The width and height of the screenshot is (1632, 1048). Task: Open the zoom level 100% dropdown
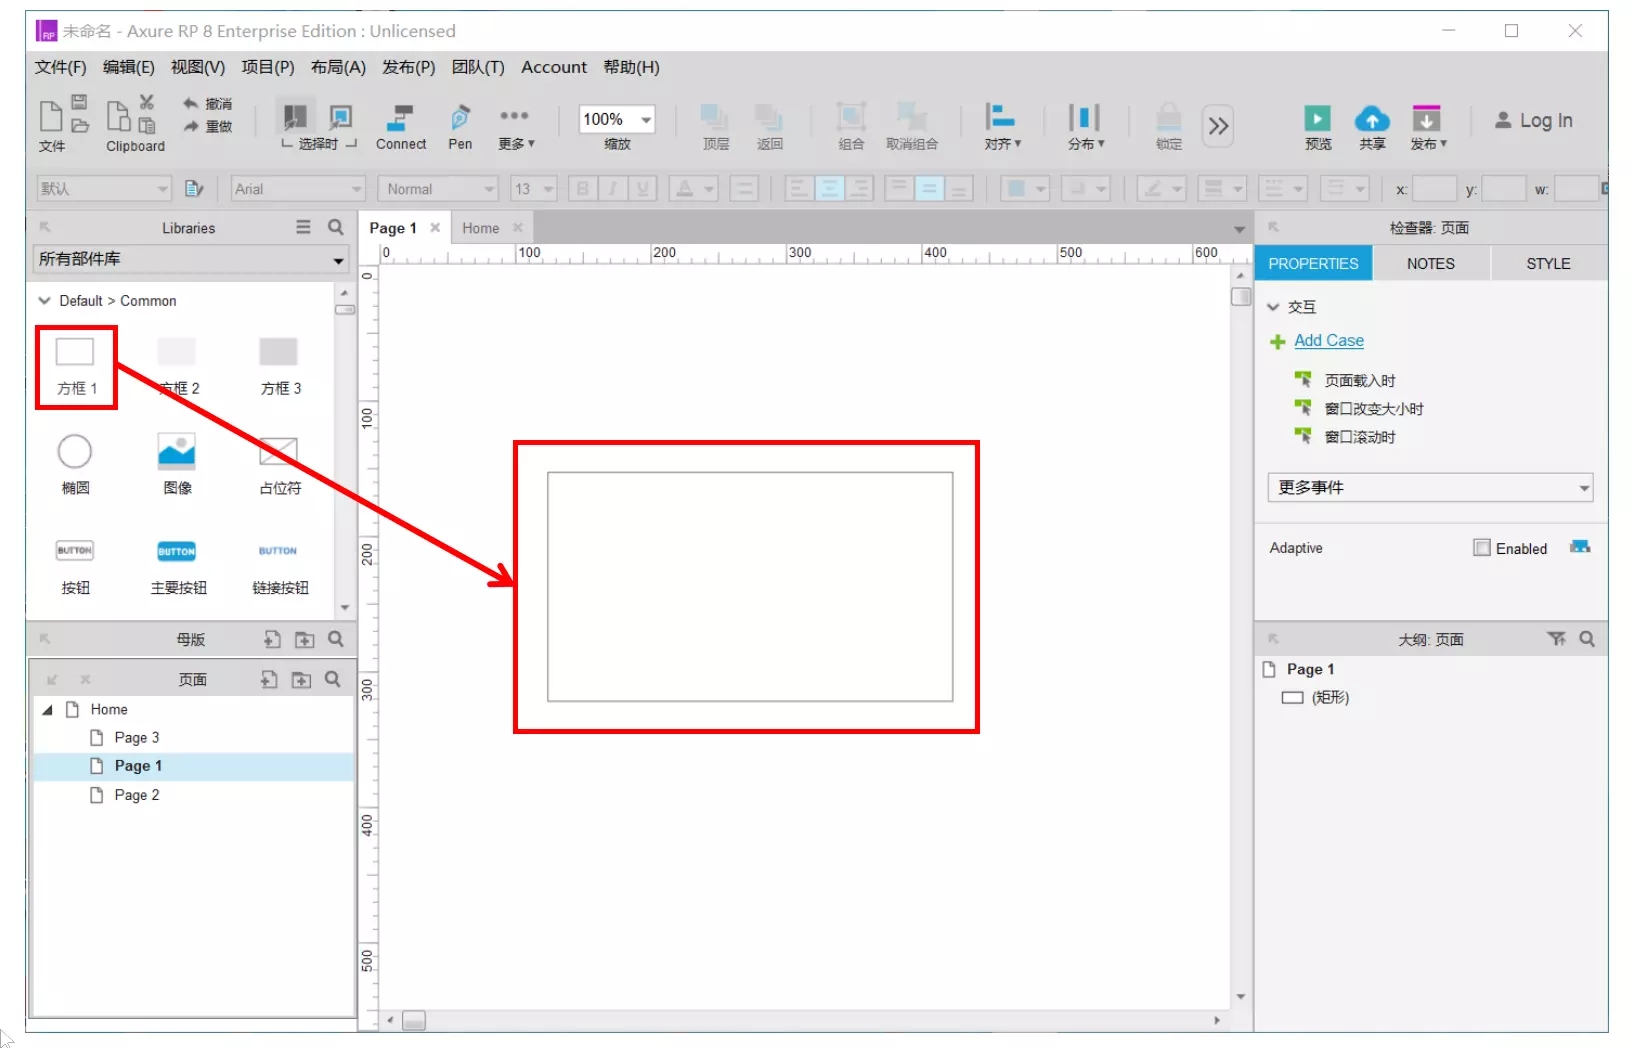point(646,119)
